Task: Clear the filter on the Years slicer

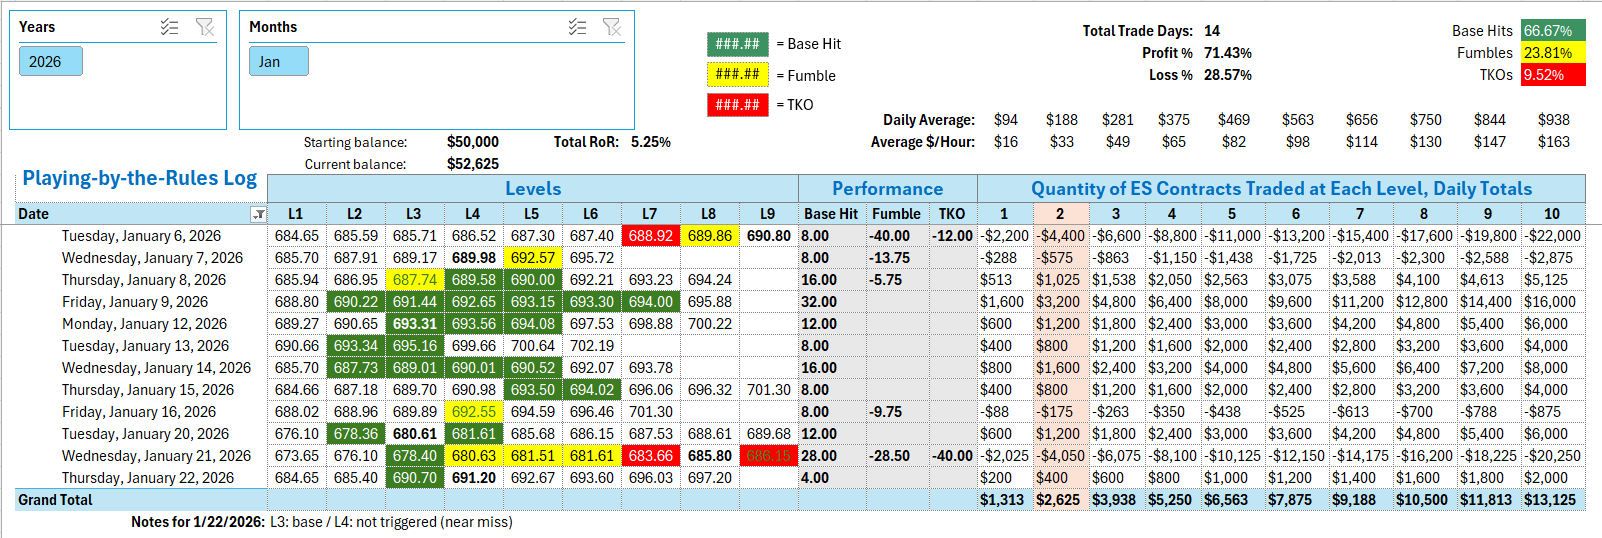Action: pyautogui.click(x=205, y=27)
